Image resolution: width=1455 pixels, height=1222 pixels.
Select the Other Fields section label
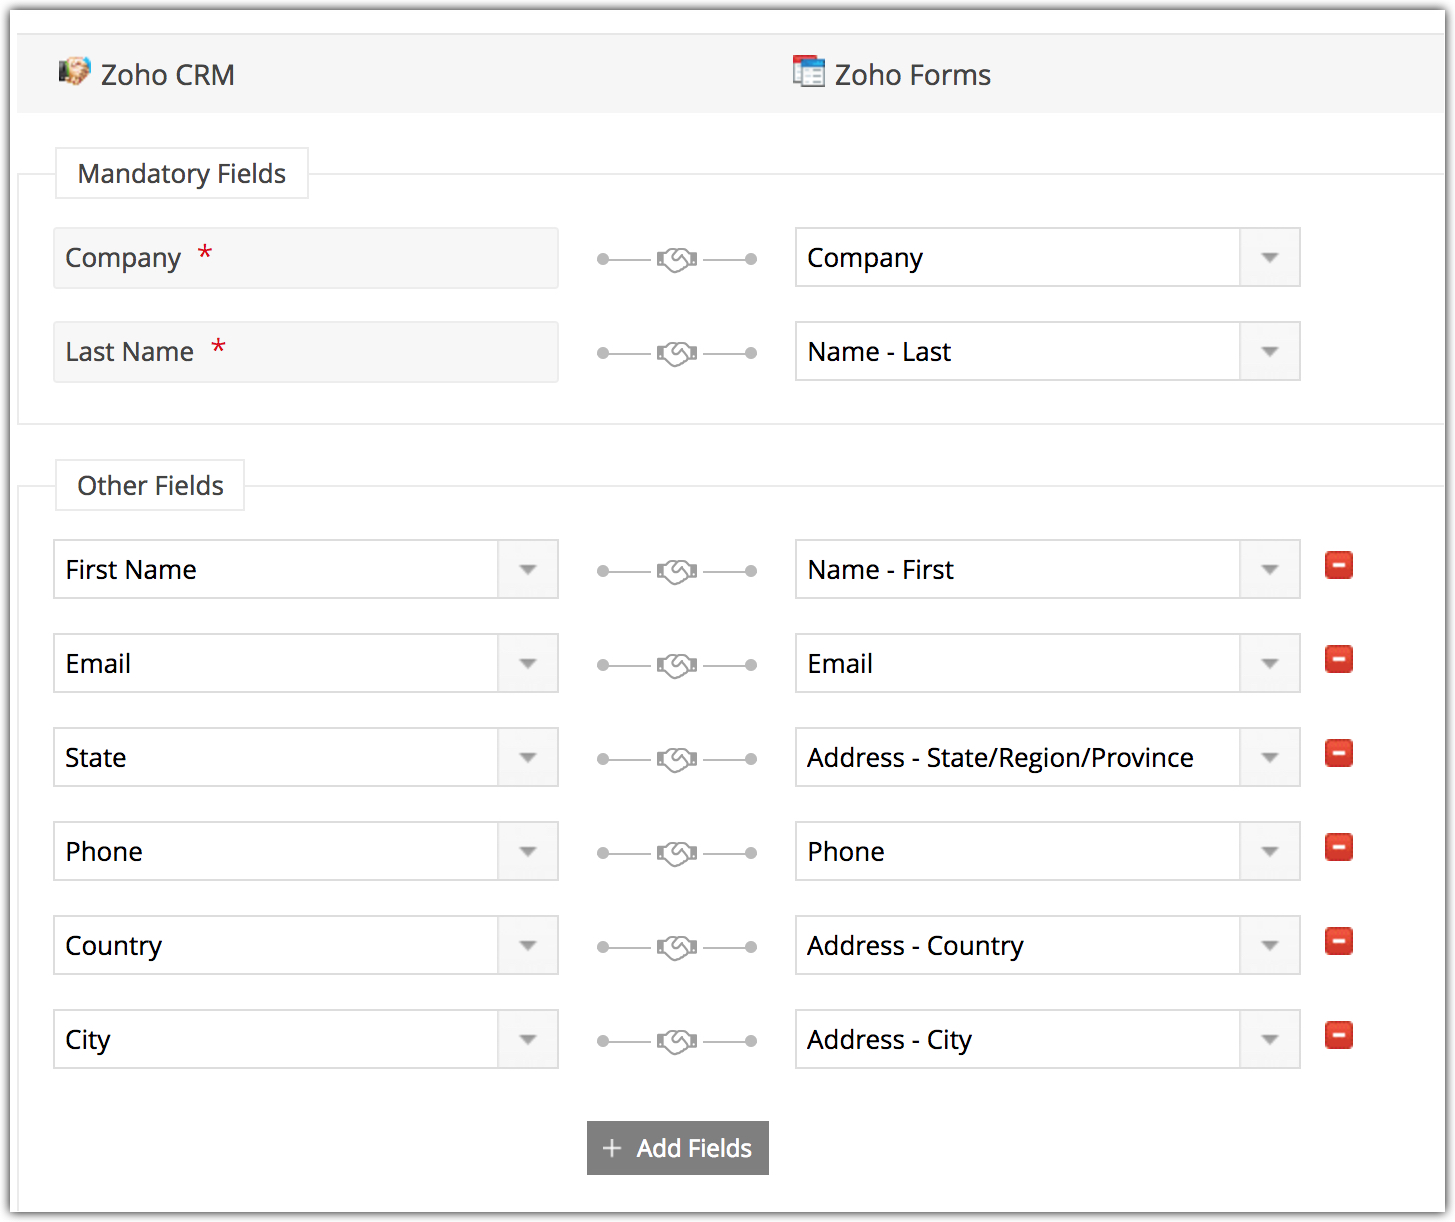pos(150,486)
